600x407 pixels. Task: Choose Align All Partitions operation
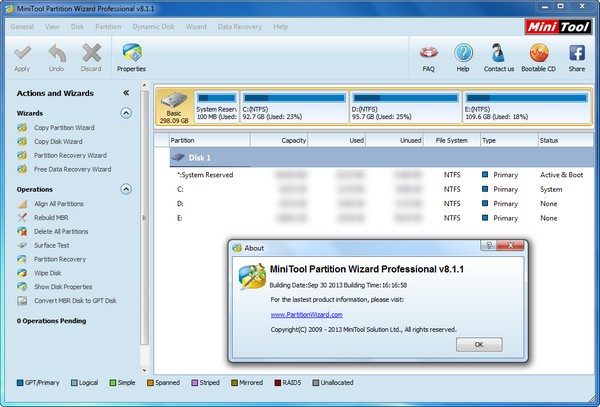coord(59,204)
